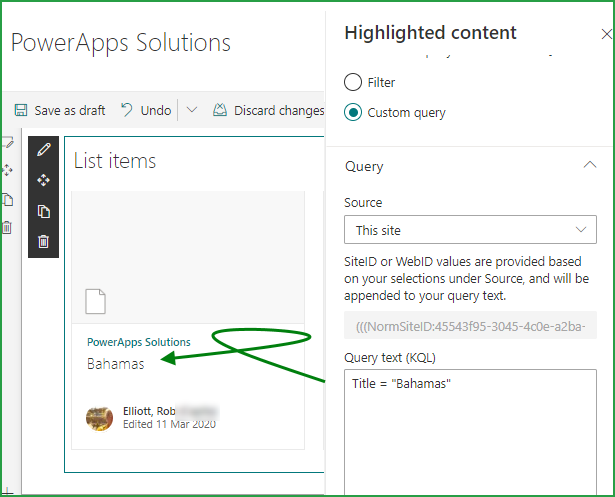Click the List items web part title

pos(115,161)
